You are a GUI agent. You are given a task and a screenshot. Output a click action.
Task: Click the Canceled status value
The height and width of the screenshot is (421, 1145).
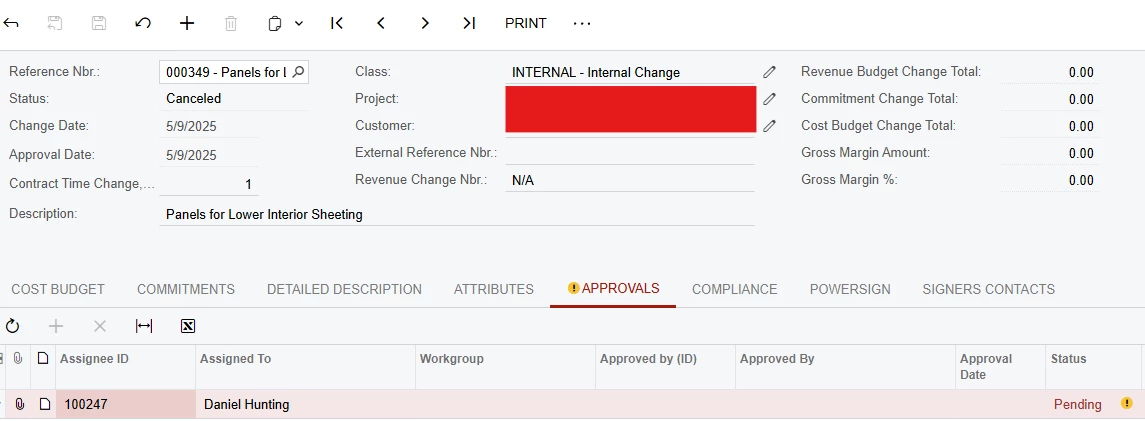point(194,99)
